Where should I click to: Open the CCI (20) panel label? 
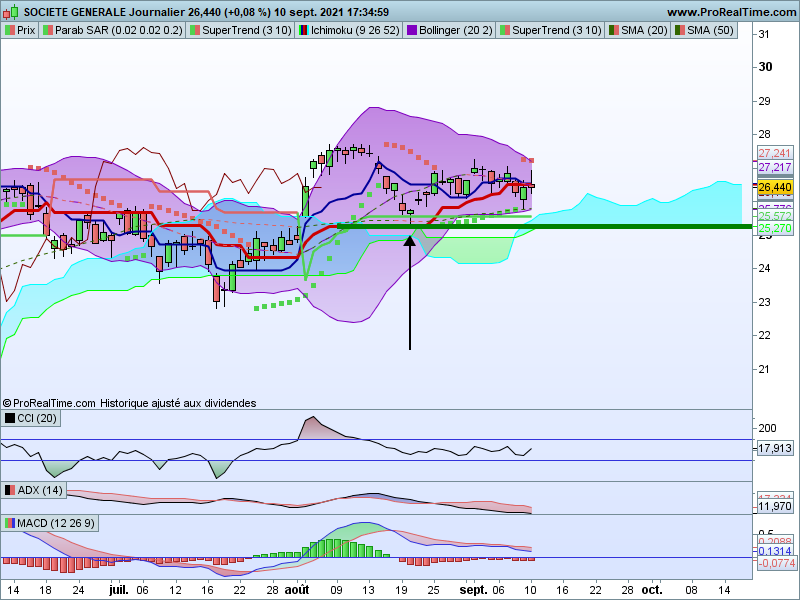(31, 418)
